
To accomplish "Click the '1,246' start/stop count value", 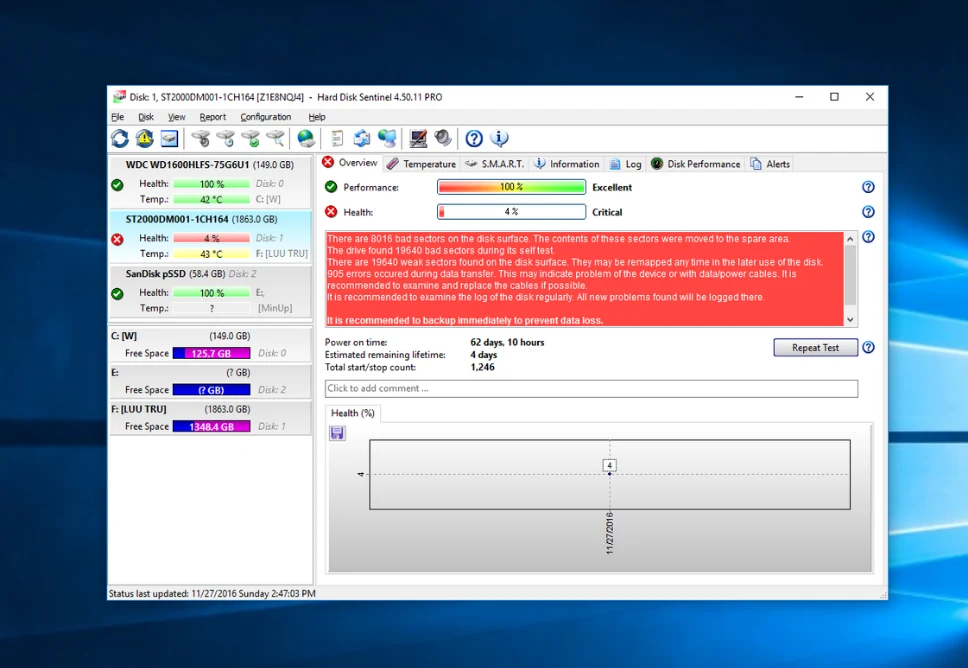I will click(482, 367).
